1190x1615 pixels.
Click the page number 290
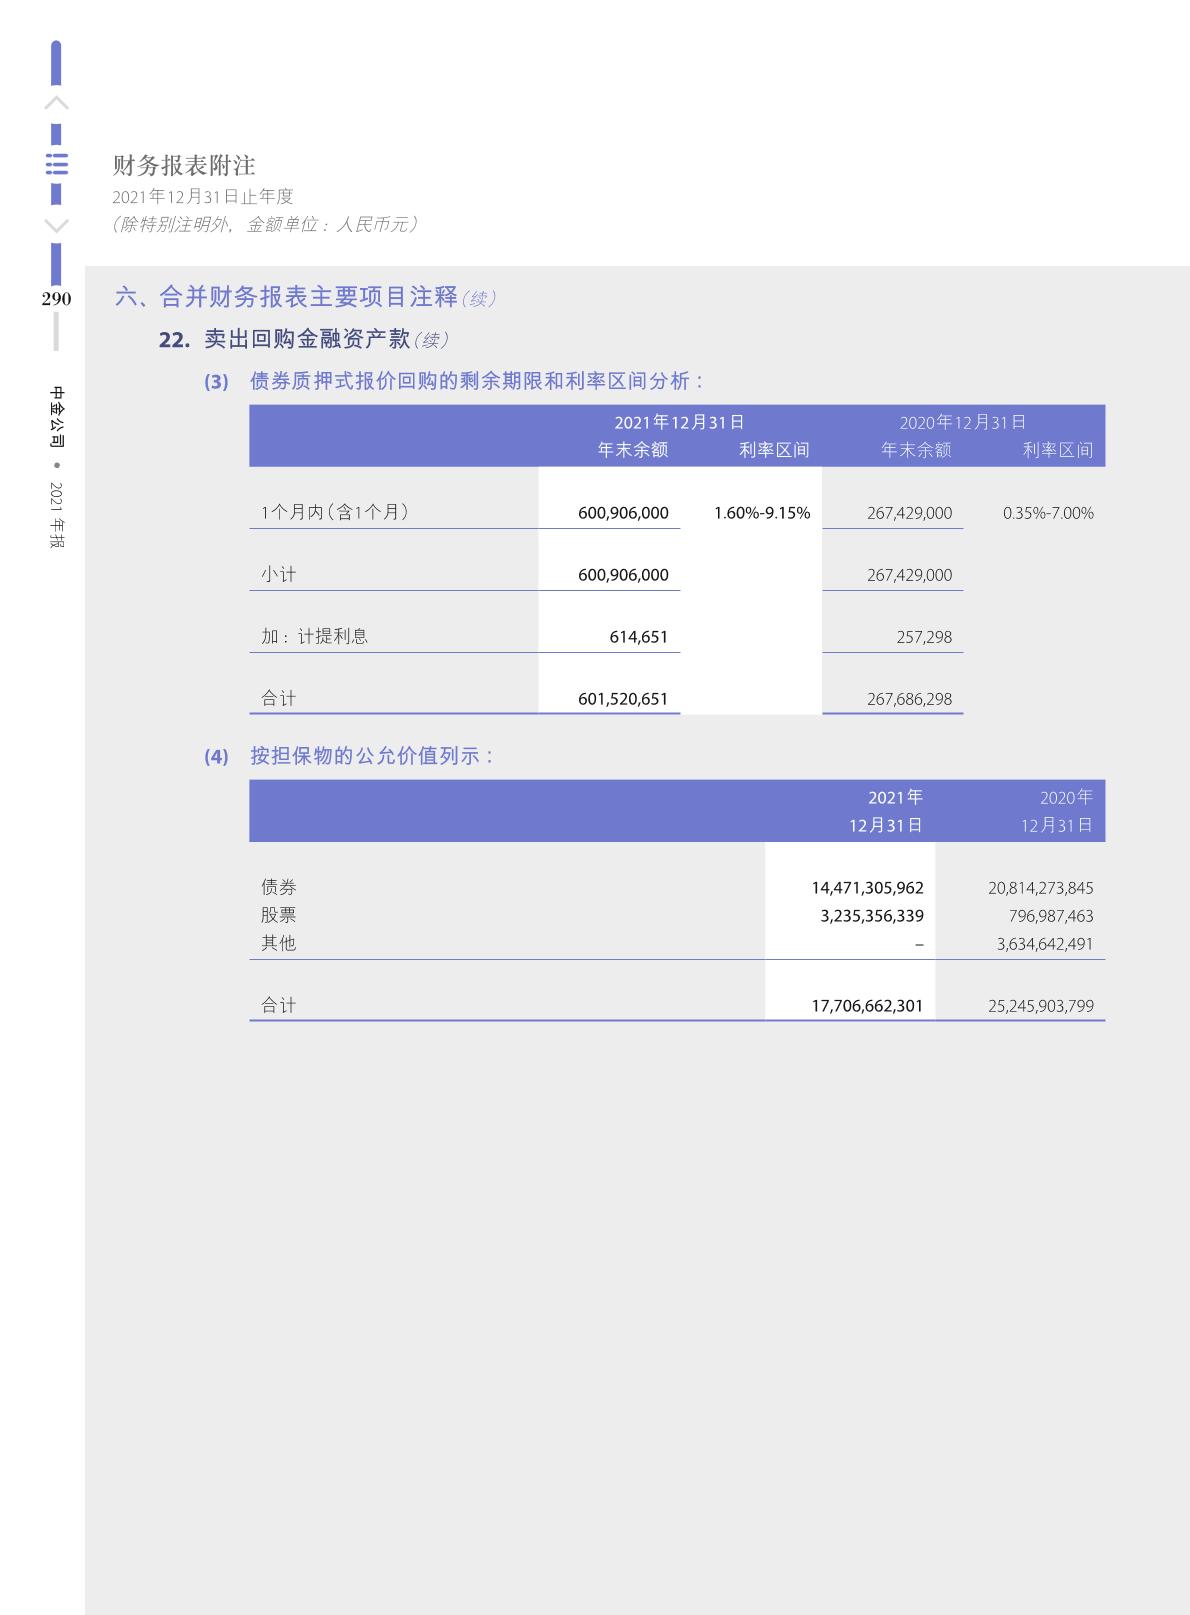(x=56, y=299)
